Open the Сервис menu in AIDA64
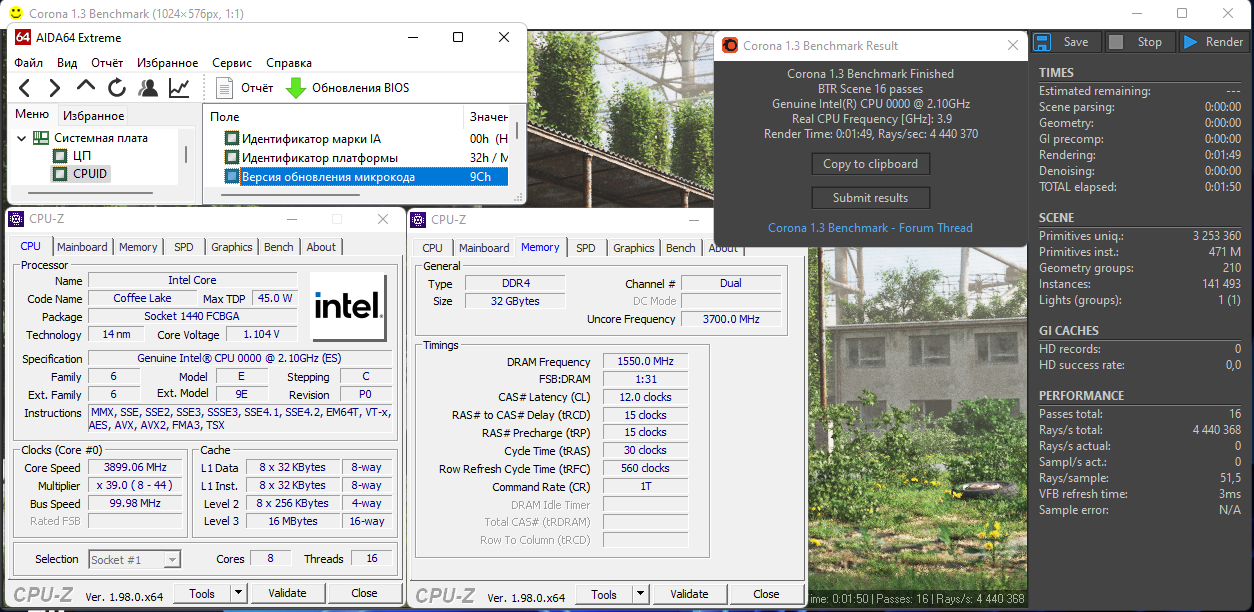The height and width of the screenshot is (612, 1254). [232, 63]
